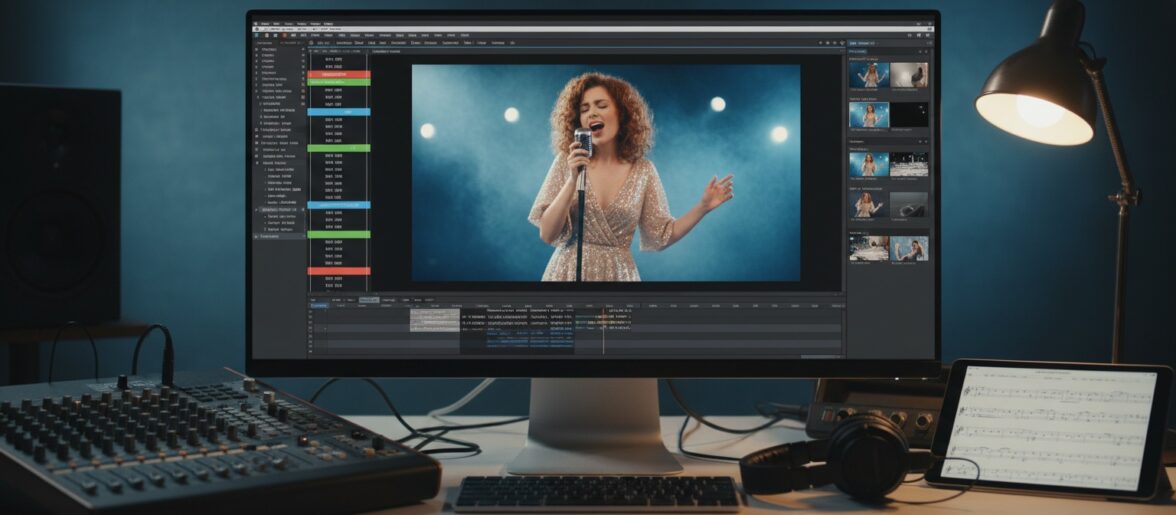Screen dimensions: 1176x515
Task: Select the highlighted singer thumbnail with light border
Action: [x=869, y=115]
